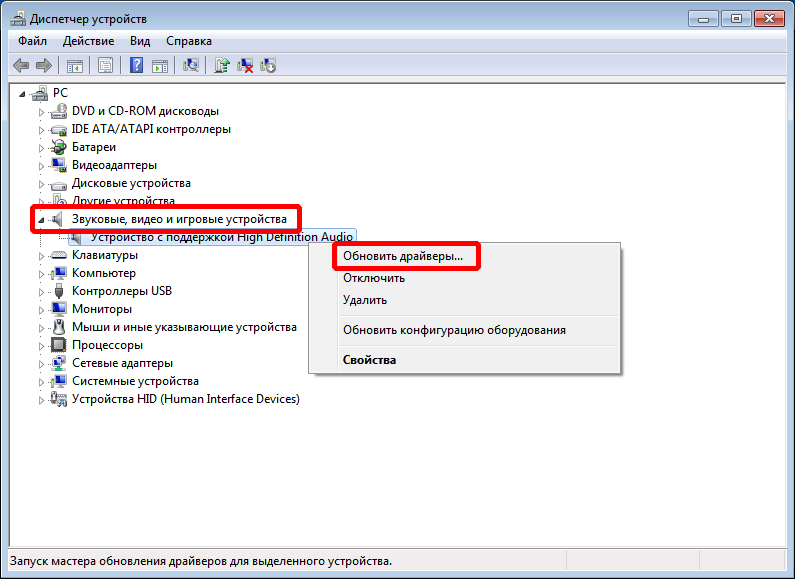Click the status bar text Запуск мастера обновления драйверов

click(x=201, y=561)
